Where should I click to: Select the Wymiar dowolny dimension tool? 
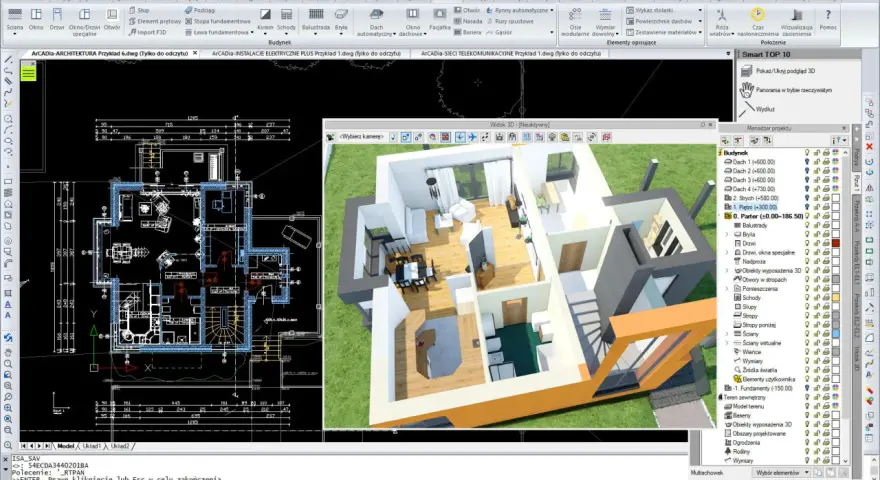coord(605,21)
